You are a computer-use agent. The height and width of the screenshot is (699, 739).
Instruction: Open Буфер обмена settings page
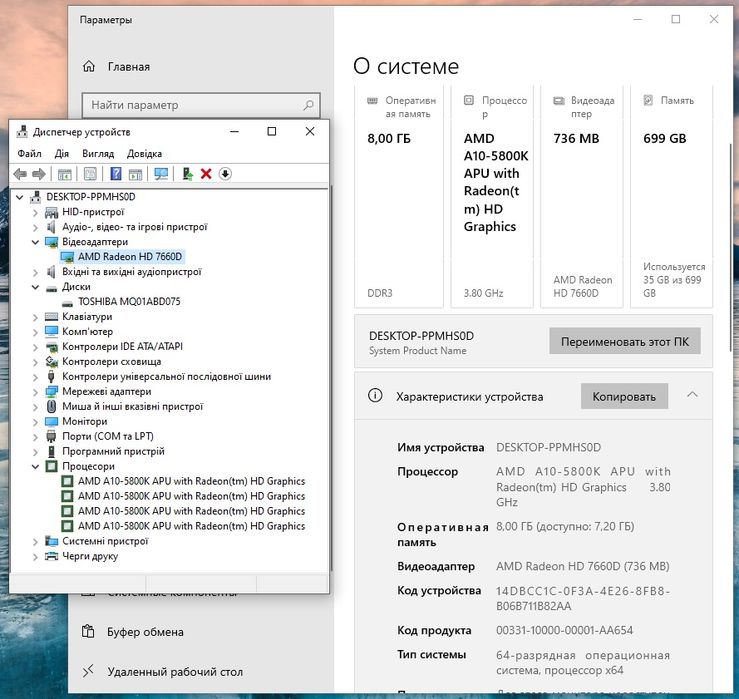(x=145, y=632)
